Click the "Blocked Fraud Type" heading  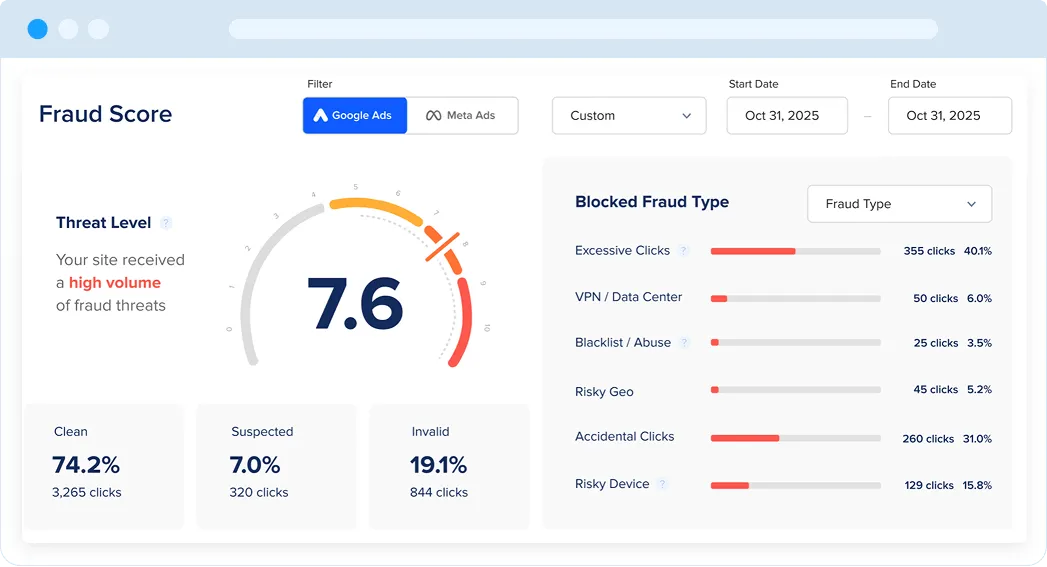coord(652,202)
